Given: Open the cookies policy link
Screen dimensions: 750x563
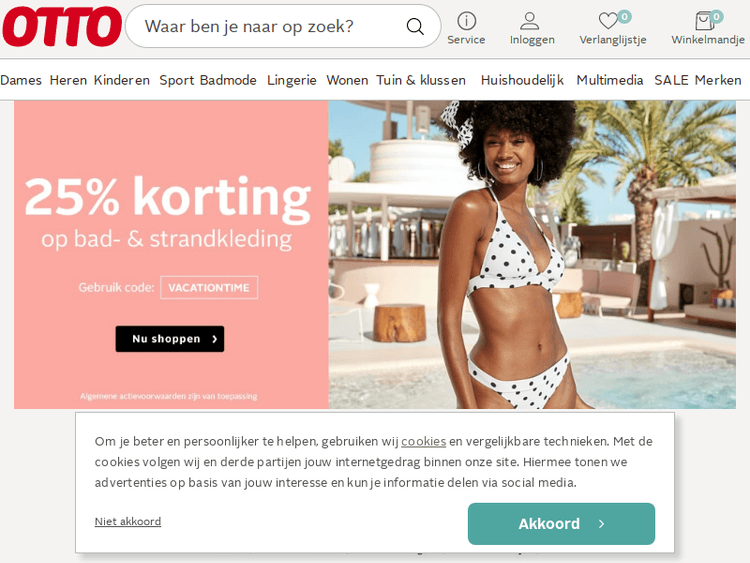Looking at the screenshot, I should pos(423,441).
